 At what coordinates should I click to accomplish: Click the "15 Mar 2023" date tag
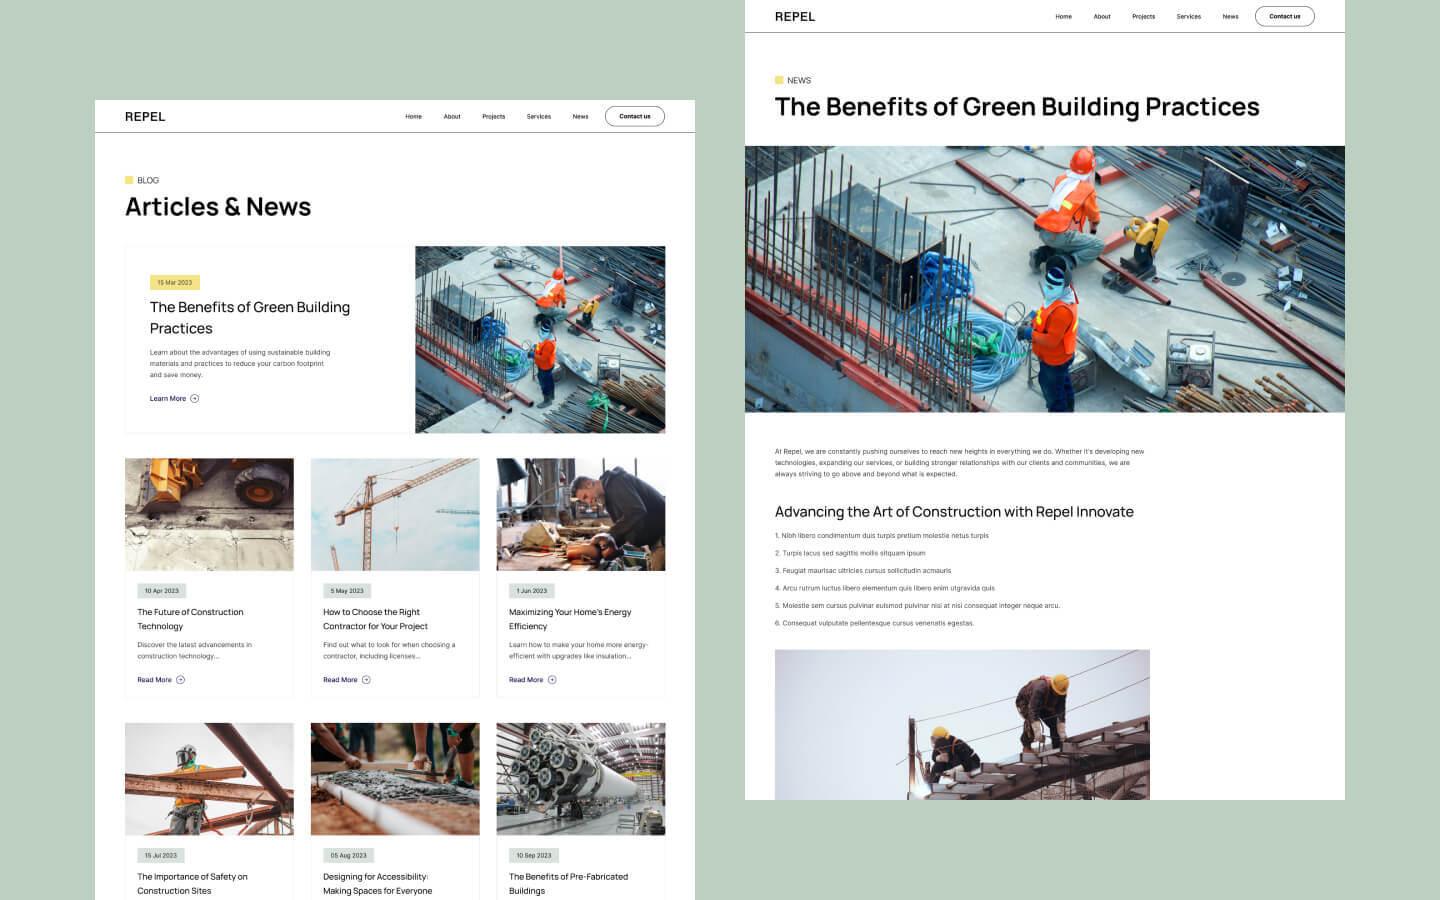(x=176, y=282)
